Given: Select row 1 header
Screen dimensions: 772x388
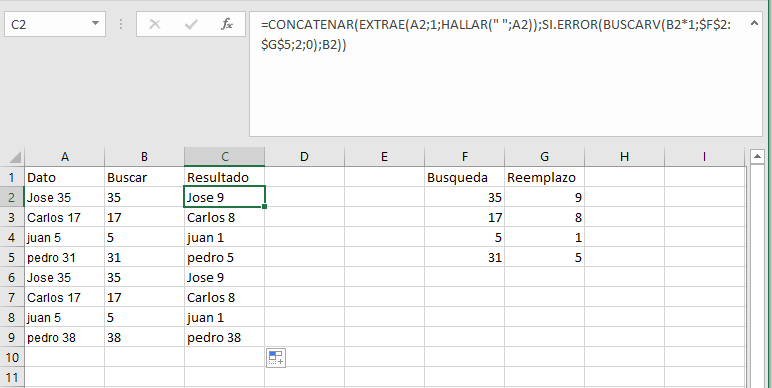Looking at the screenshot, I should (12, 177).
